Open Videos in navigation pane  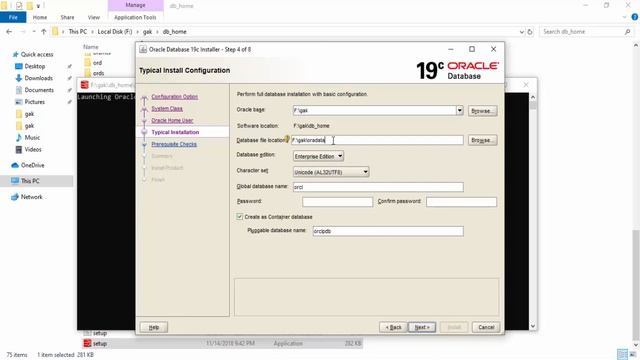(x=33, y=149)
